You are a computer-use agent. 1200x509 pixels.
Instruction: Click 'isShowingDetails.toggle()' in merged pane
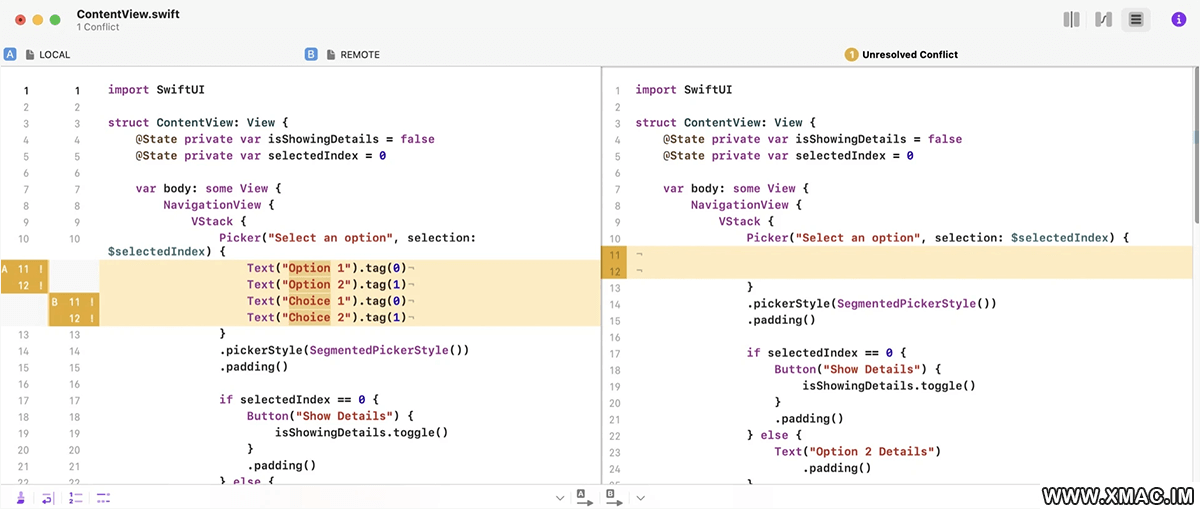[x=889, y=385]
